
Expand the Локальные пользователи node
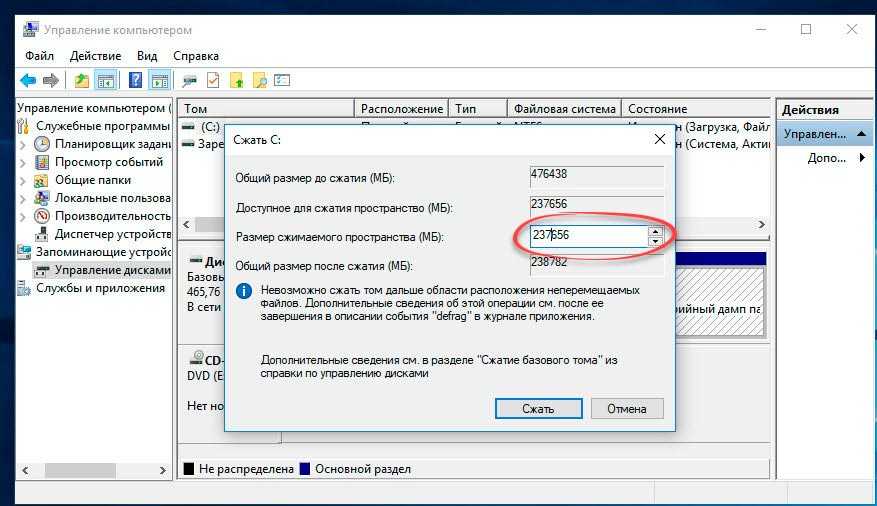23,198
